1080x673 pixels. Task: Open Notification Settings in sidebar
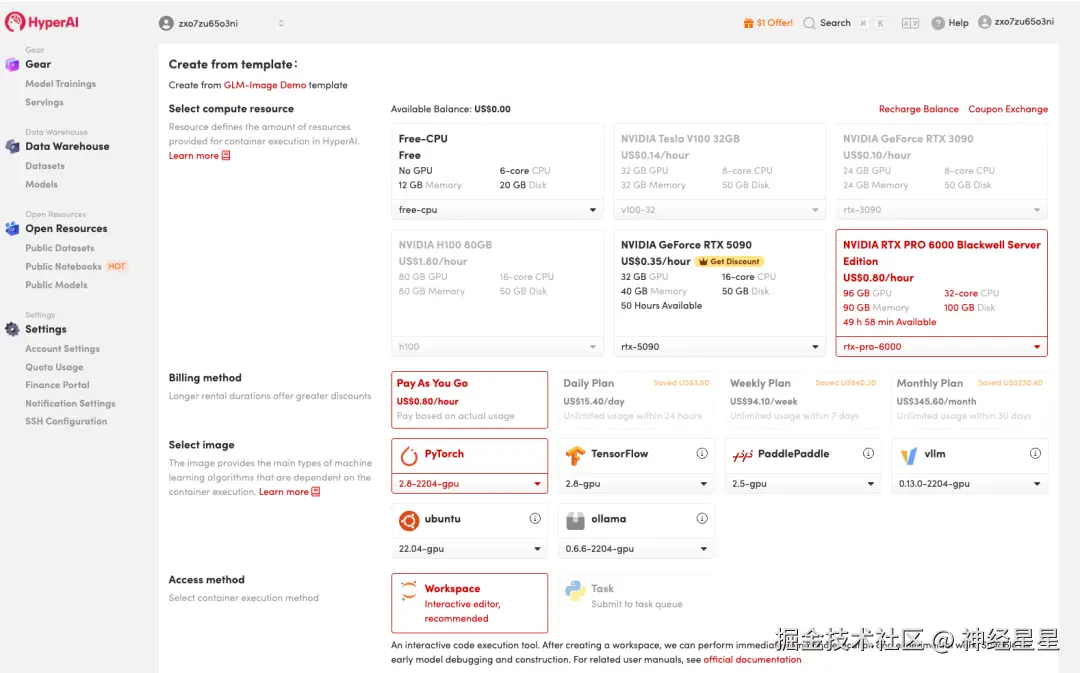click(x=70, y=403)
